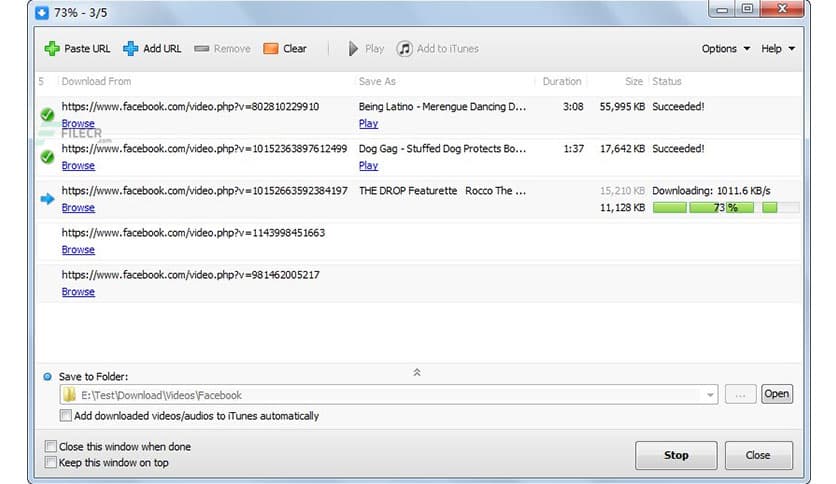
Task: Click green checkmark icon of Dog Gag row
Action: (x=47, y=157)
